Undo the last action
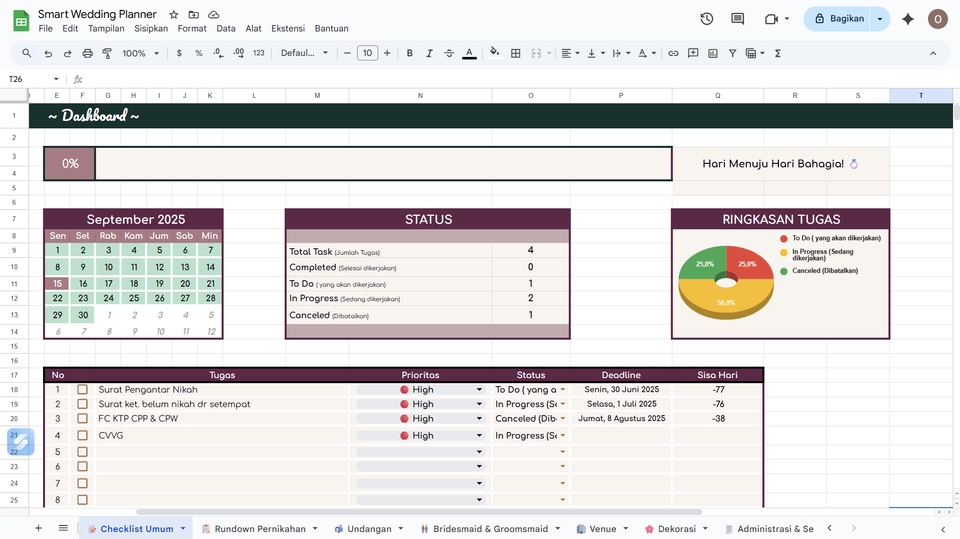The height and width of the screenshot is (539, 960). click(48, 53)
